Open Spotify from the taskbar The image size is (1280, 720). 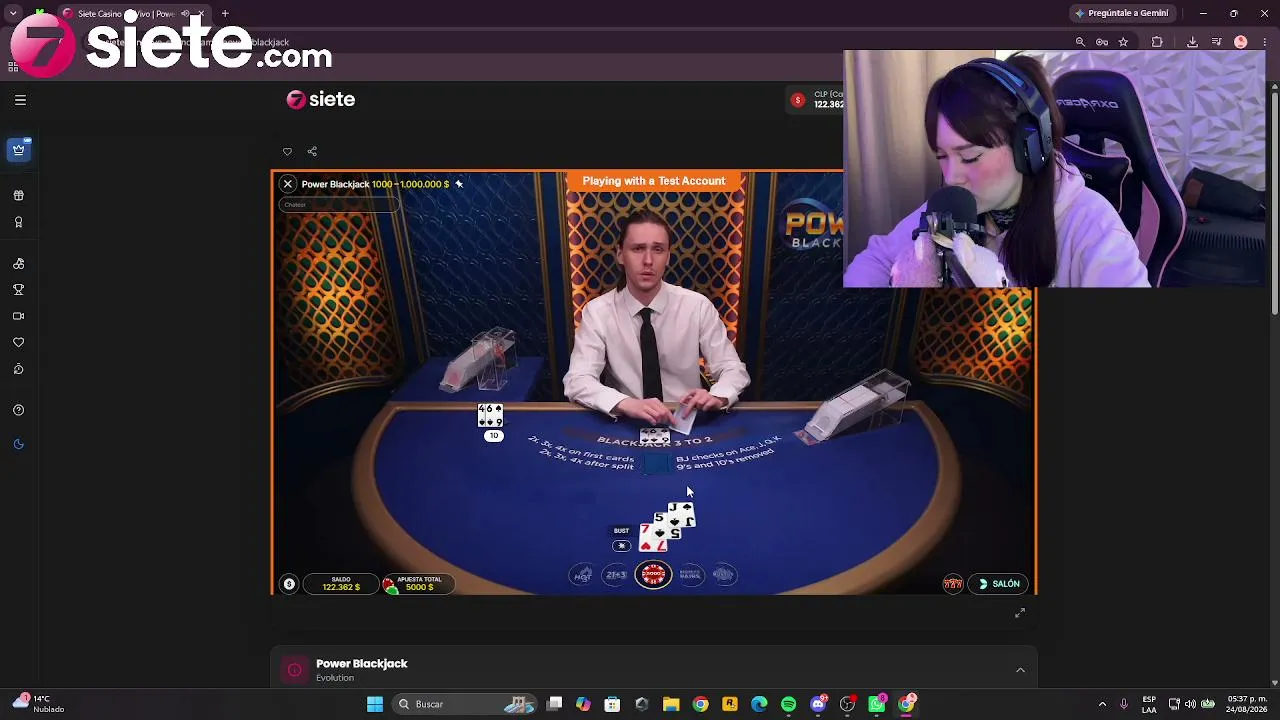click(788, 704)
